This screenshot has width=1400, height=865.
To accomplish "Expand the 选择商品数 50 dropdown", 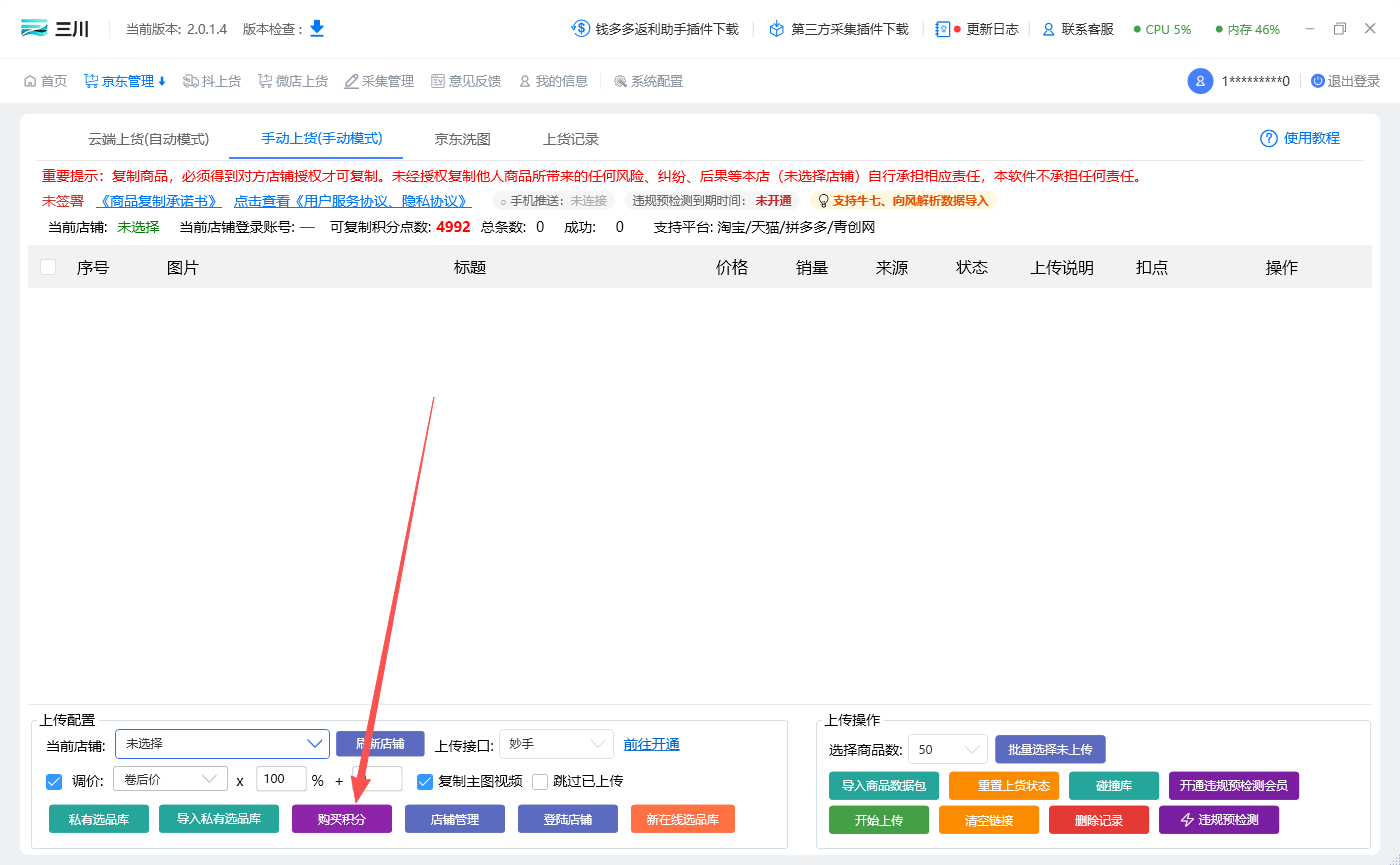I will pyautogui.click(x=948, y=749).
